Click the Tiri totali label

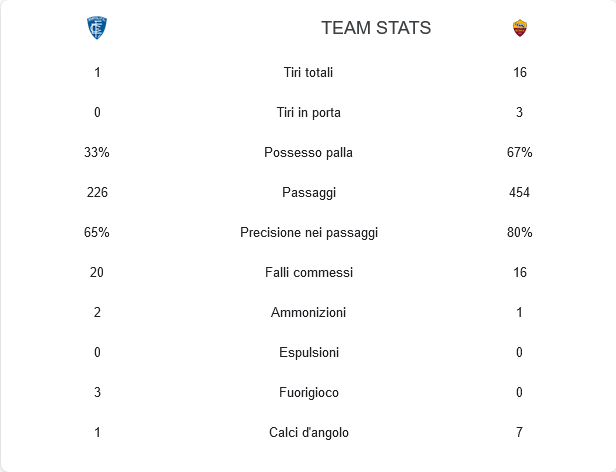pyautogui.click(x=308, y=72)
